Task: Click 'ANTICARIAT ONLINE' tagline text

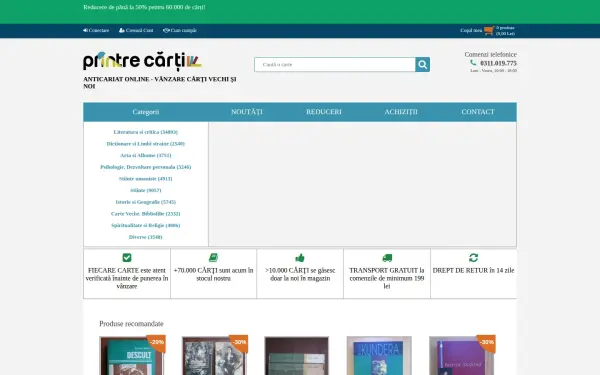Action: 160,83
